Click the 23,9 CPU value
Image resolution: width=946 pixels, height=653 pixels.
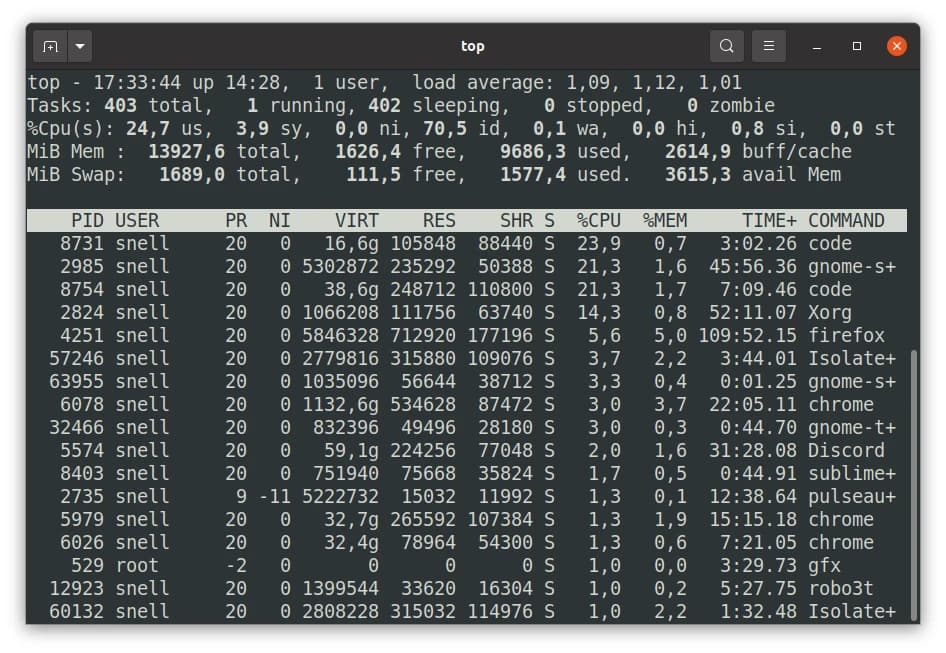pos(598,243)
